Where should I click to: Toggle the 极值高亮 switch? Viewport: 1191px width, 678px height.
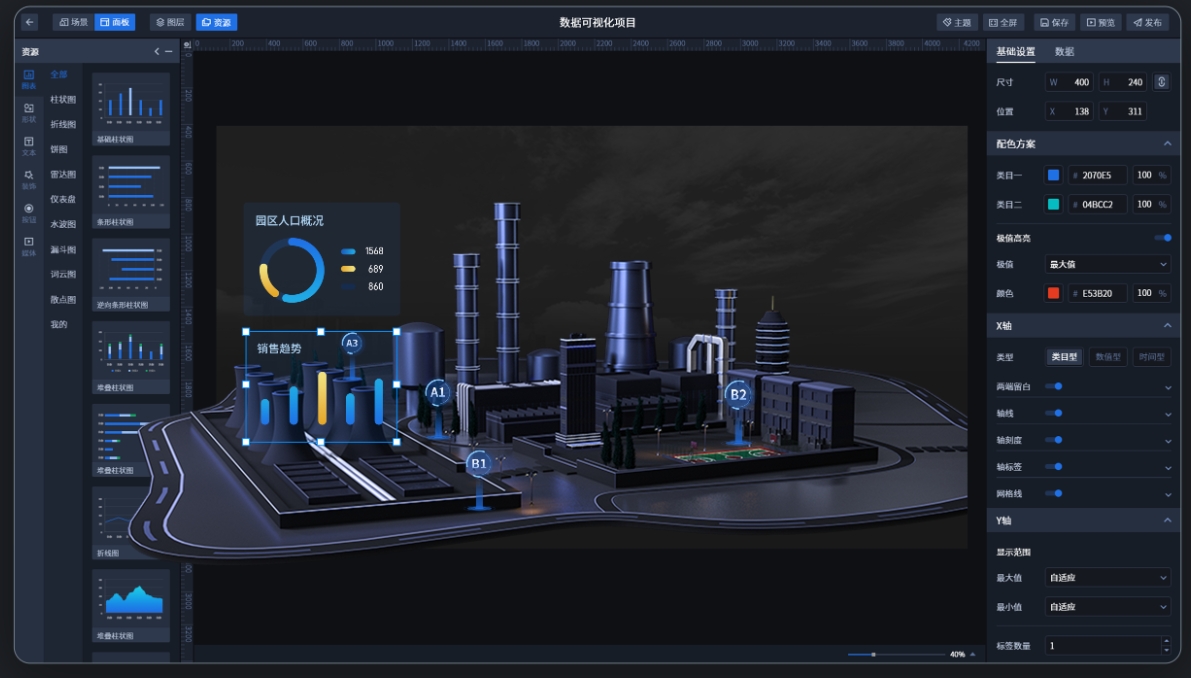[x=1162, y=238]
